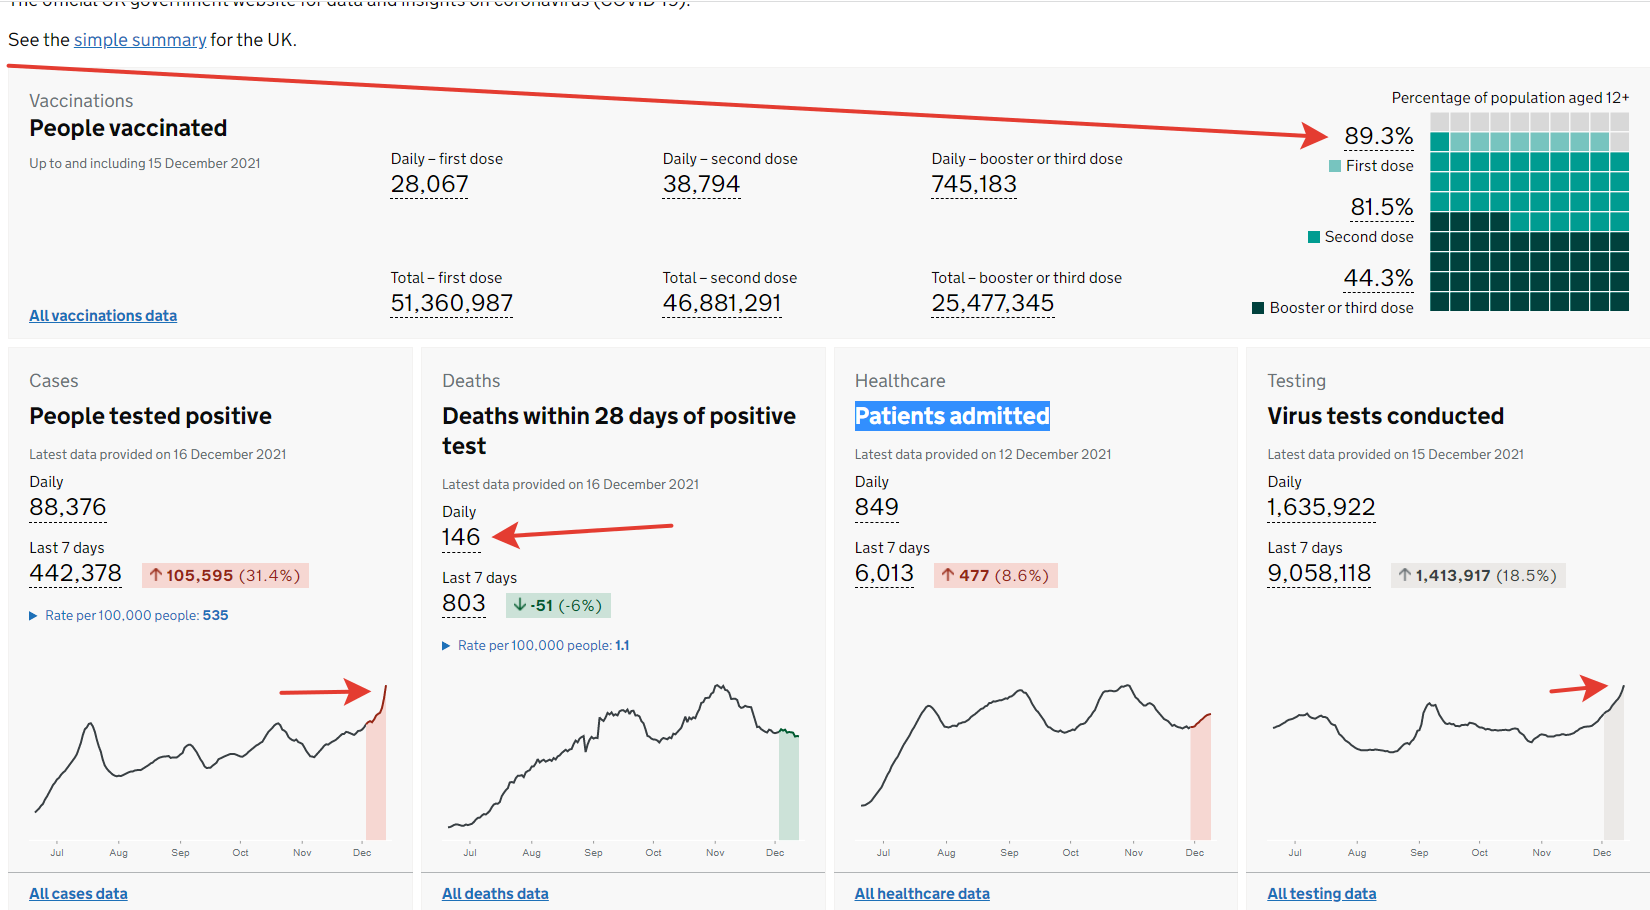Click the 'Daily – first dose' label
The image size is (1650, 910).
[x=447, y=159]
